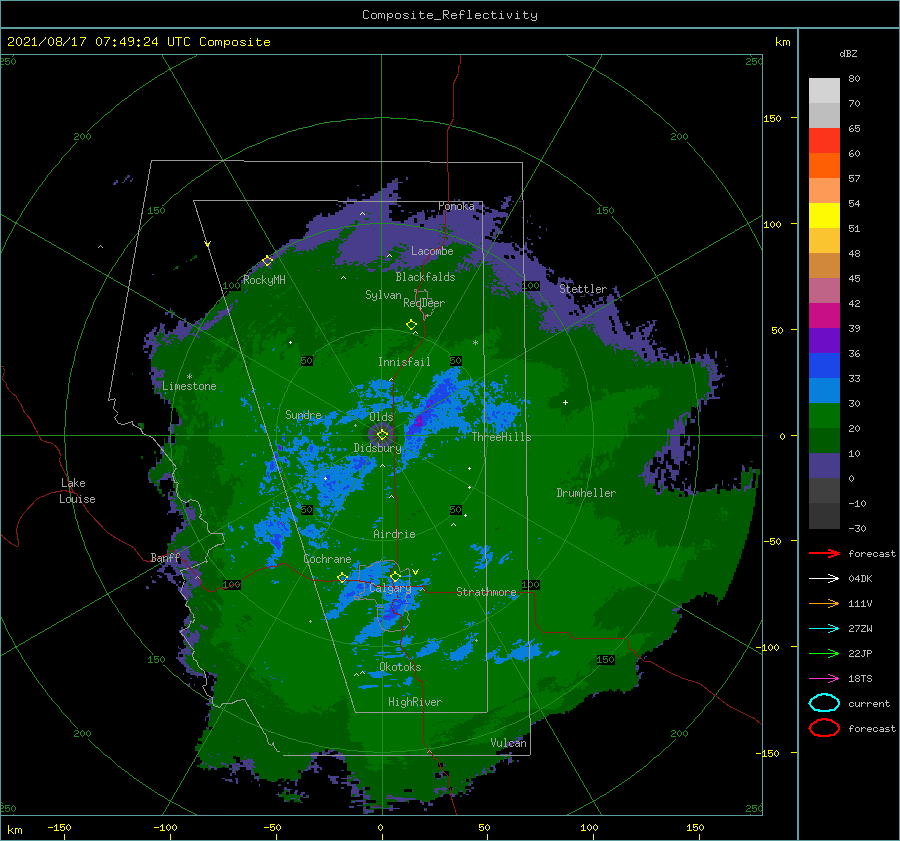Click the red forecast ellipse symbol

(x=824, y=728)
